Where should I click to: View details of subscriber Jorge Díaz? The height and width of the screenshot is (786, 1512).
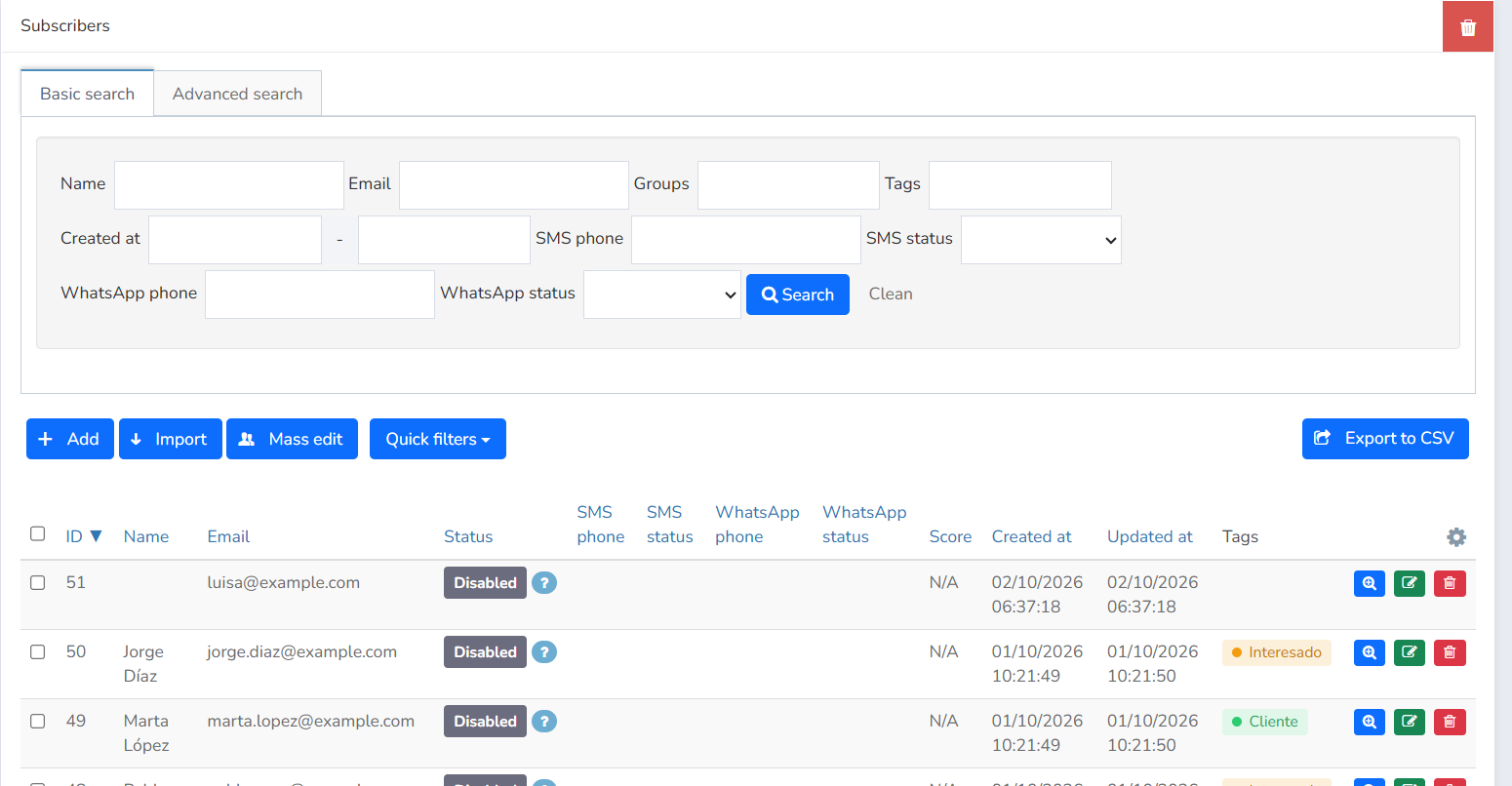coord(1369,653)
